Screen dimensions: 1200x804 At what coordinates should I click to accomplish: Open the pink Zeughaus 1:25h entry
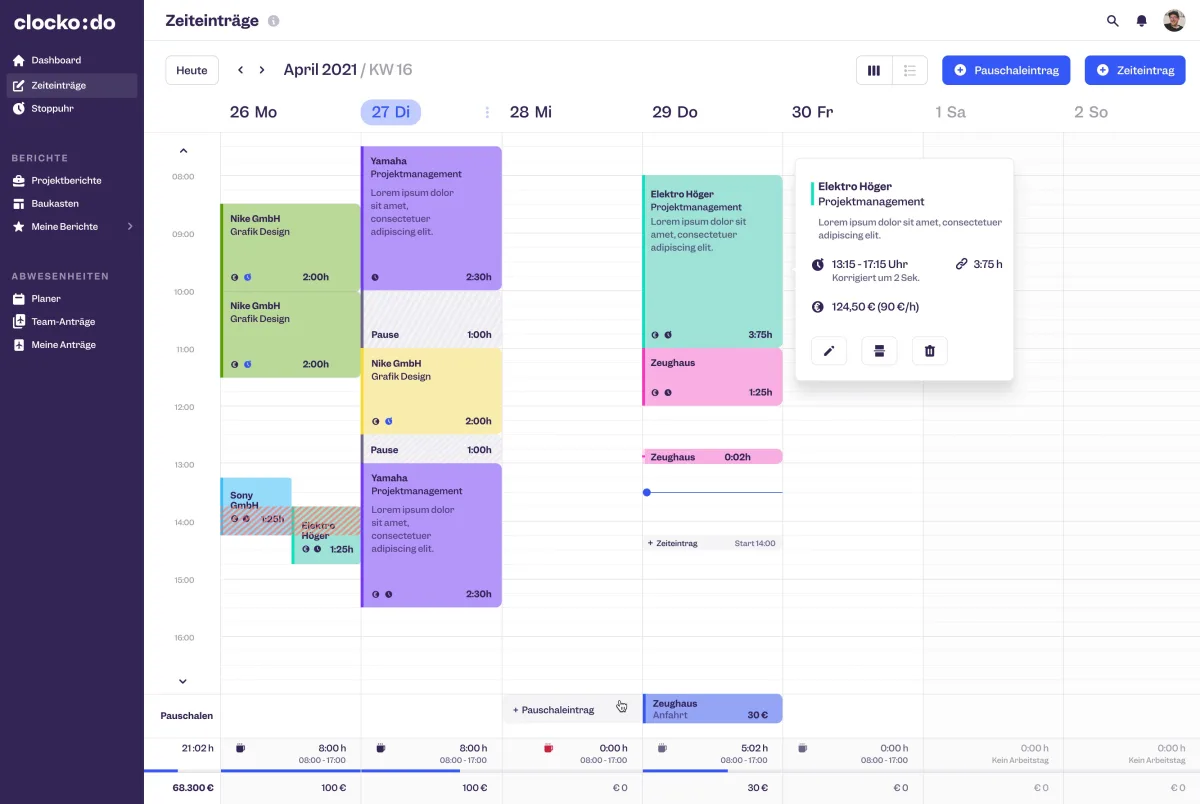(712, 377)
